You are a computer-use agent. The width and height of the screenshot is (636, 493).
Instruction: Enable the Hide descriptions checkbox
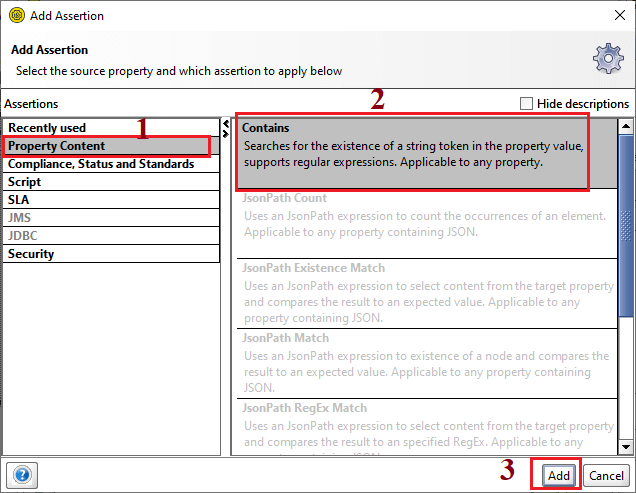(x=526, y=103)
